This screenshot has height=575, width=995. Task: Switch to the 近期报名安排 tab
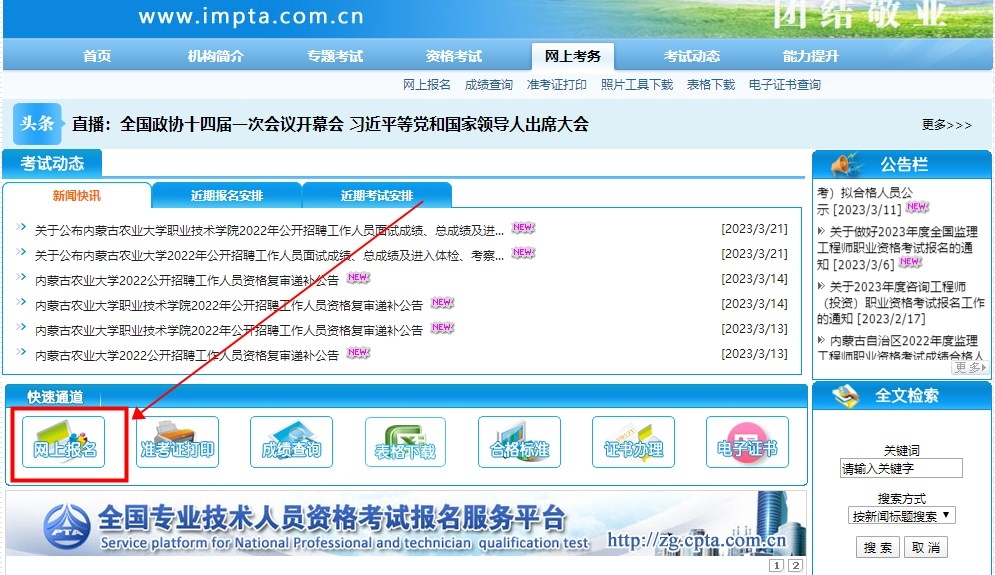pos(226,195)
